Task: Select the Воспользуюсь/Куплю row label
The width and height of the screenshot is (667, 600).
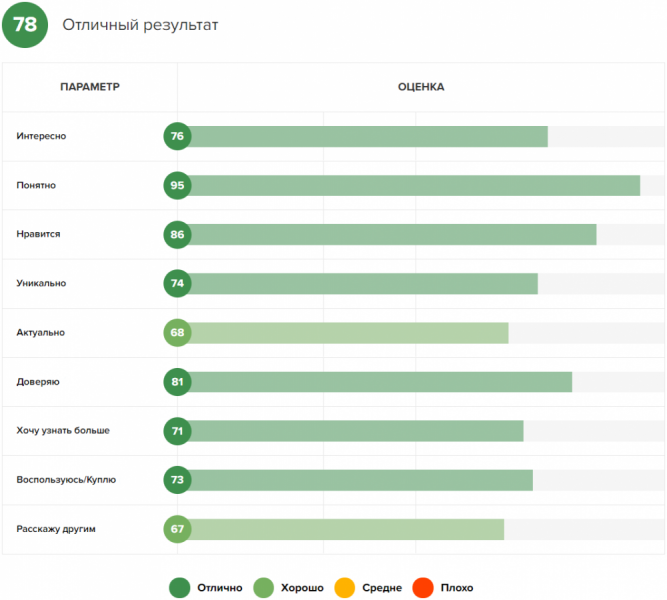Action: click(66, 479)
